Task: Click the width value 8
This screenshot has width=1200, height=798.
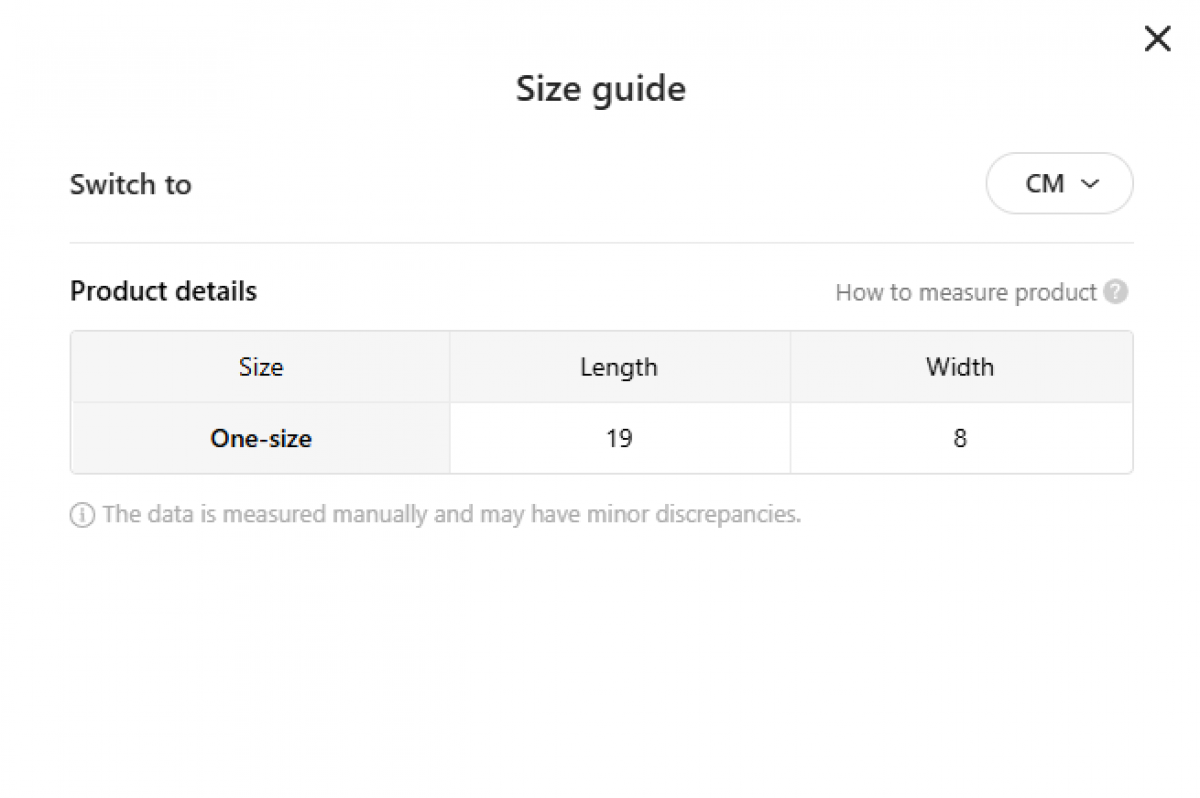Action: click(960, 438)
